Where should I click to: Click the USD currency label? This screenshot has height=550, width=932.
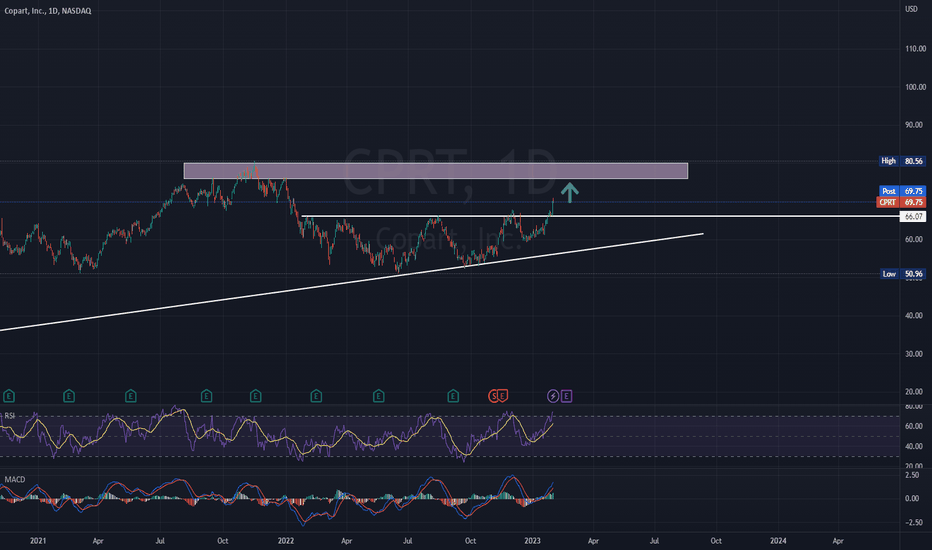911,9
